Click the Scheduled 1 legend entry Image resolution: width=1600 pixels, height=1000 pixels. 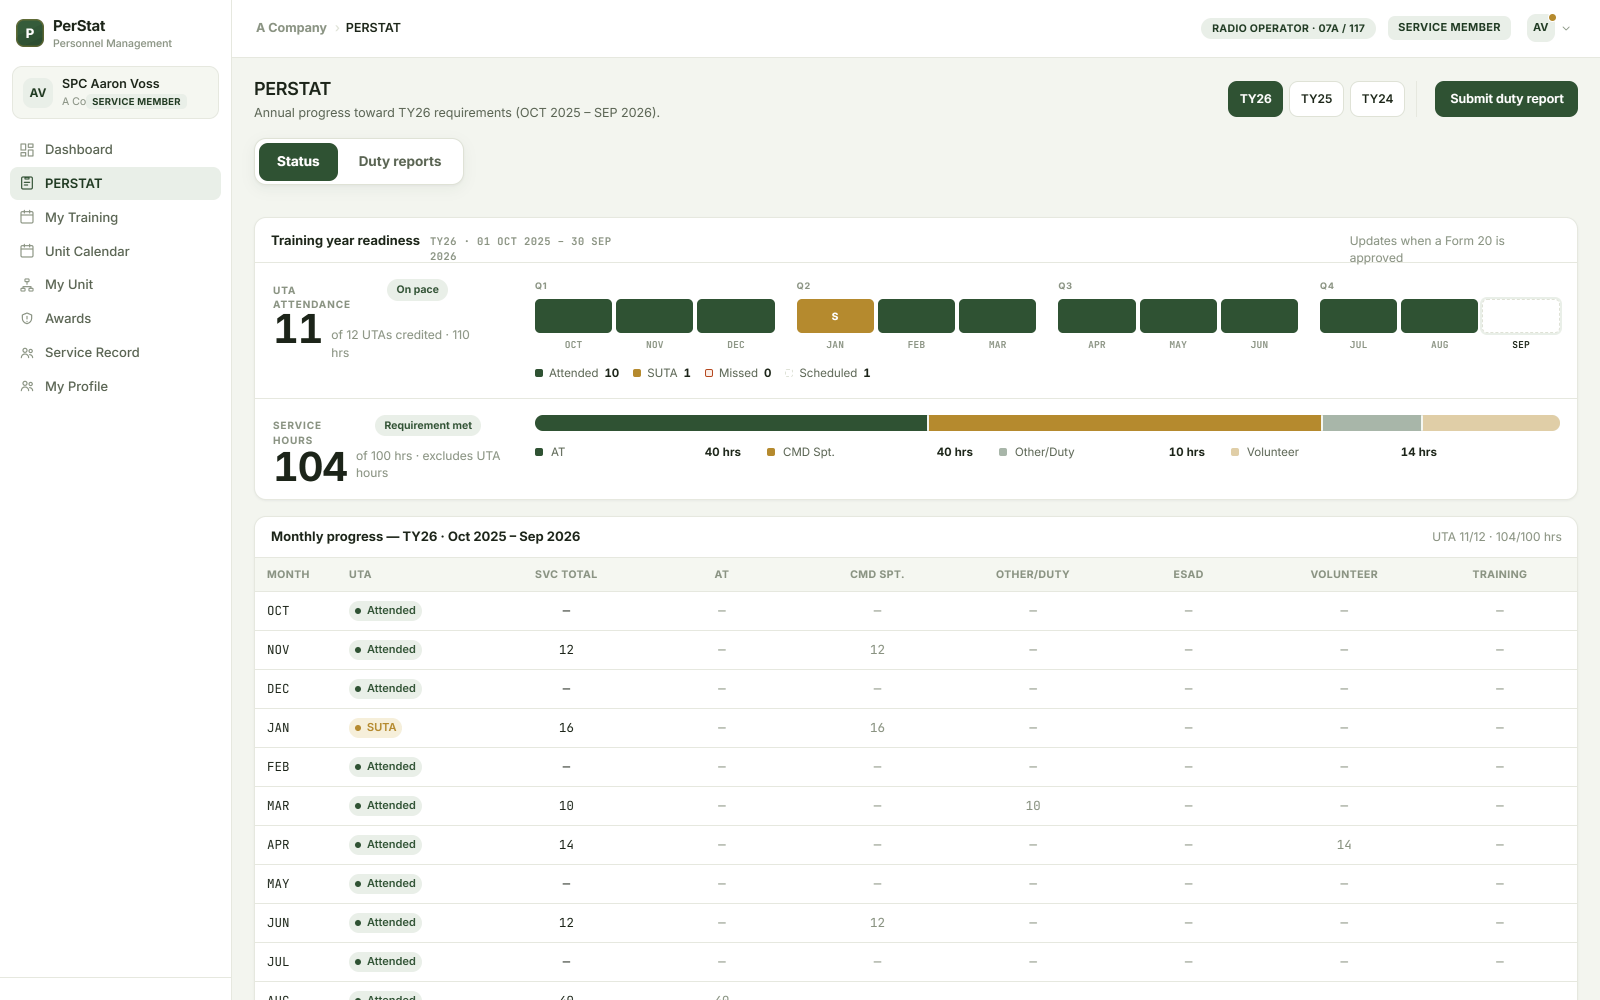828,373
